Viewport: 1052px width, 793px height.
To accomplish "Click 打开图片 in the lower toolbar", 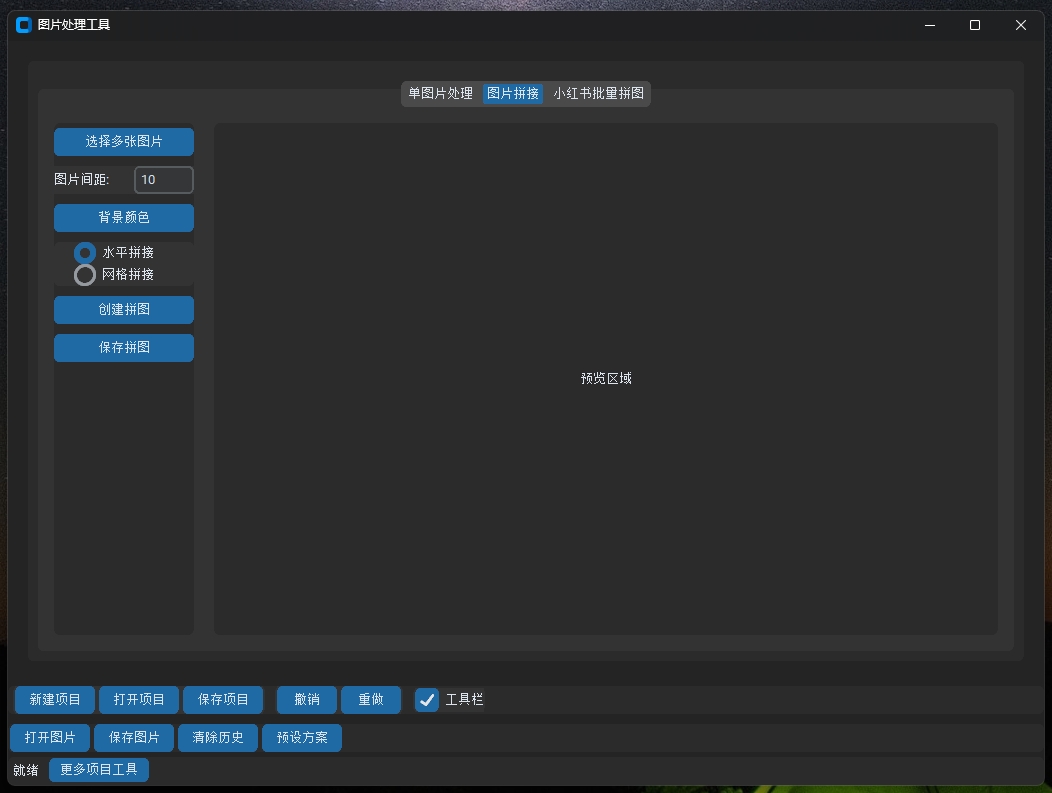I will click(x=50, y=738).
